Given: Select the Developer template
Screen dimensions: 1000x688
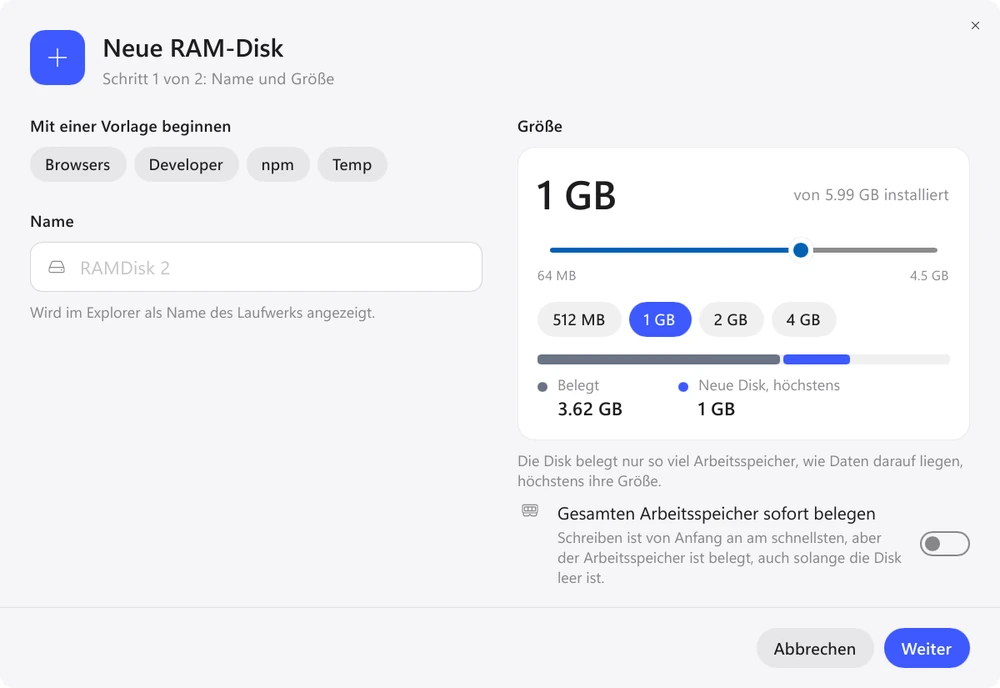Looking at the screenshot, I should tap(186, 165).
